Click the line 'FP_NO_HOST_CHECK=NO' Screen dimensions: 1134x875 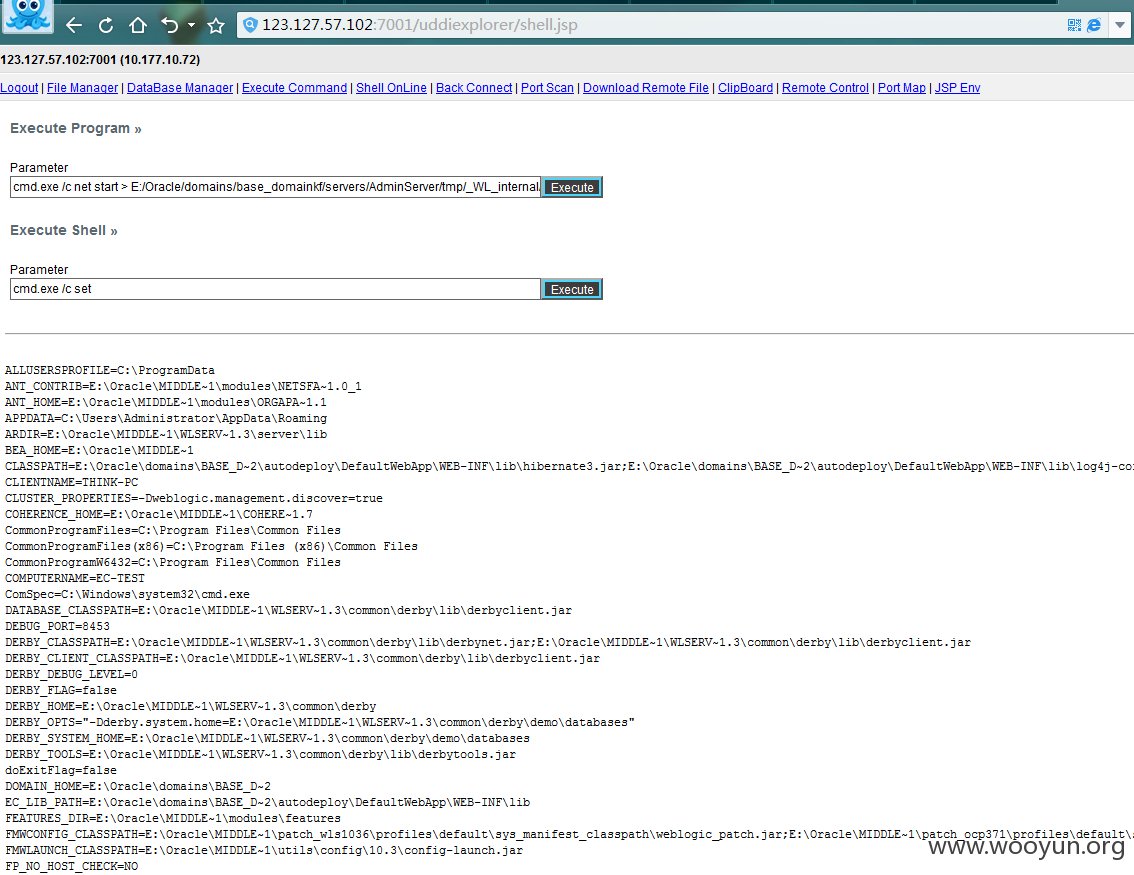pyautogui.click(x=72, y=866)
